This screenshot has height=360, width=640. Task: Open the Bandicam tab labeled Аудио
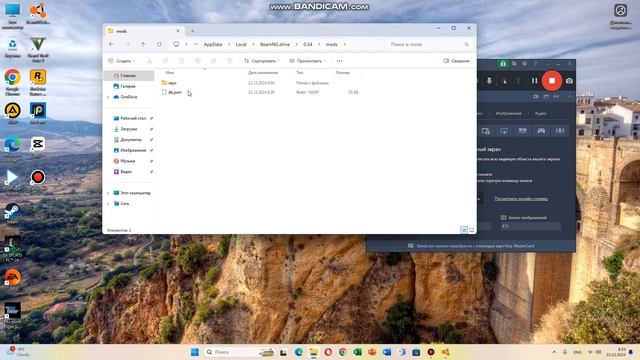[540, 113]
